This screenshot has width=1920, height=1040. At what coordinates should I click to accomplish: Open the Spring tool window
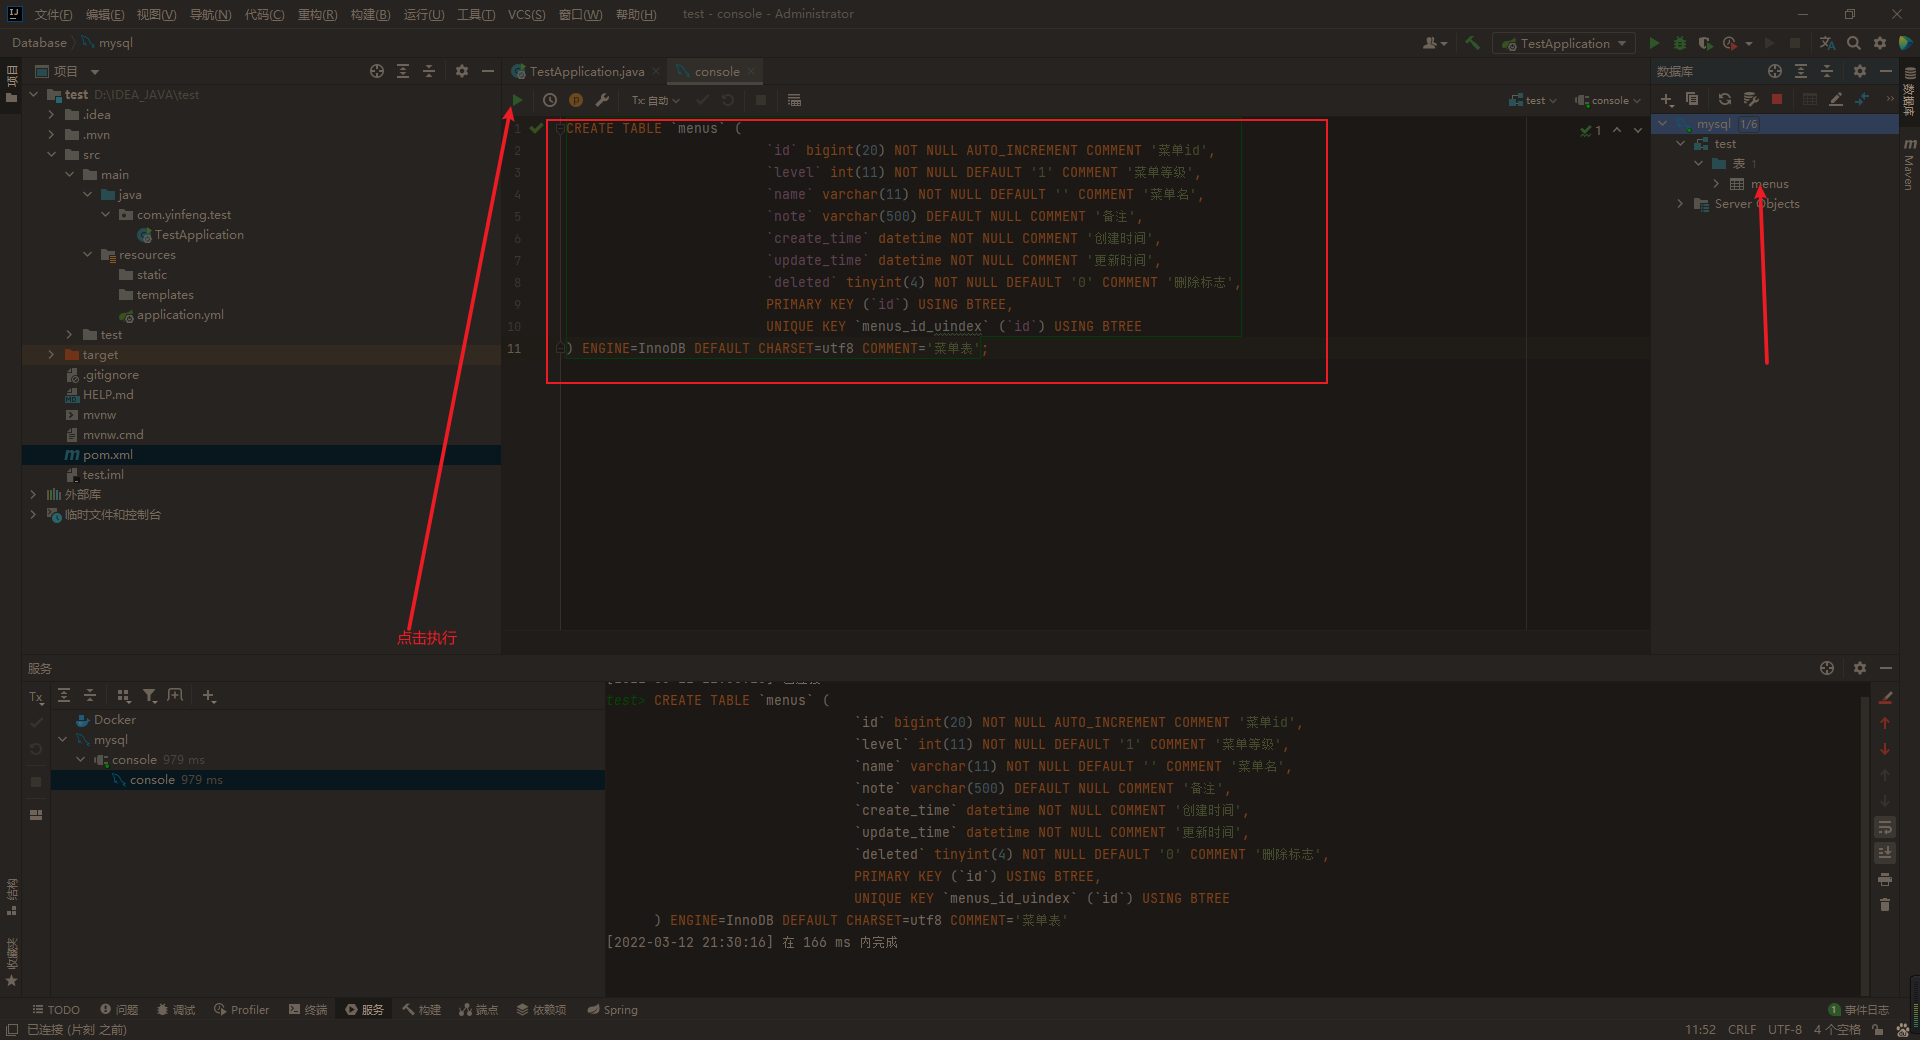coord(613,1010)
